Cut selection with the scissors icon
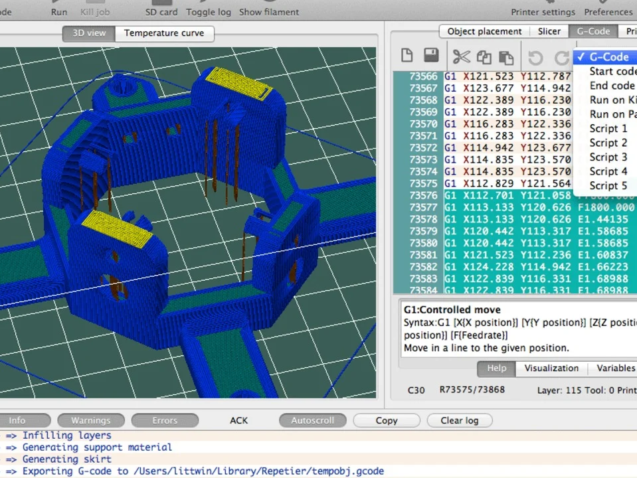The width and height of the screenshot is (637, 478). pos(460,57)
